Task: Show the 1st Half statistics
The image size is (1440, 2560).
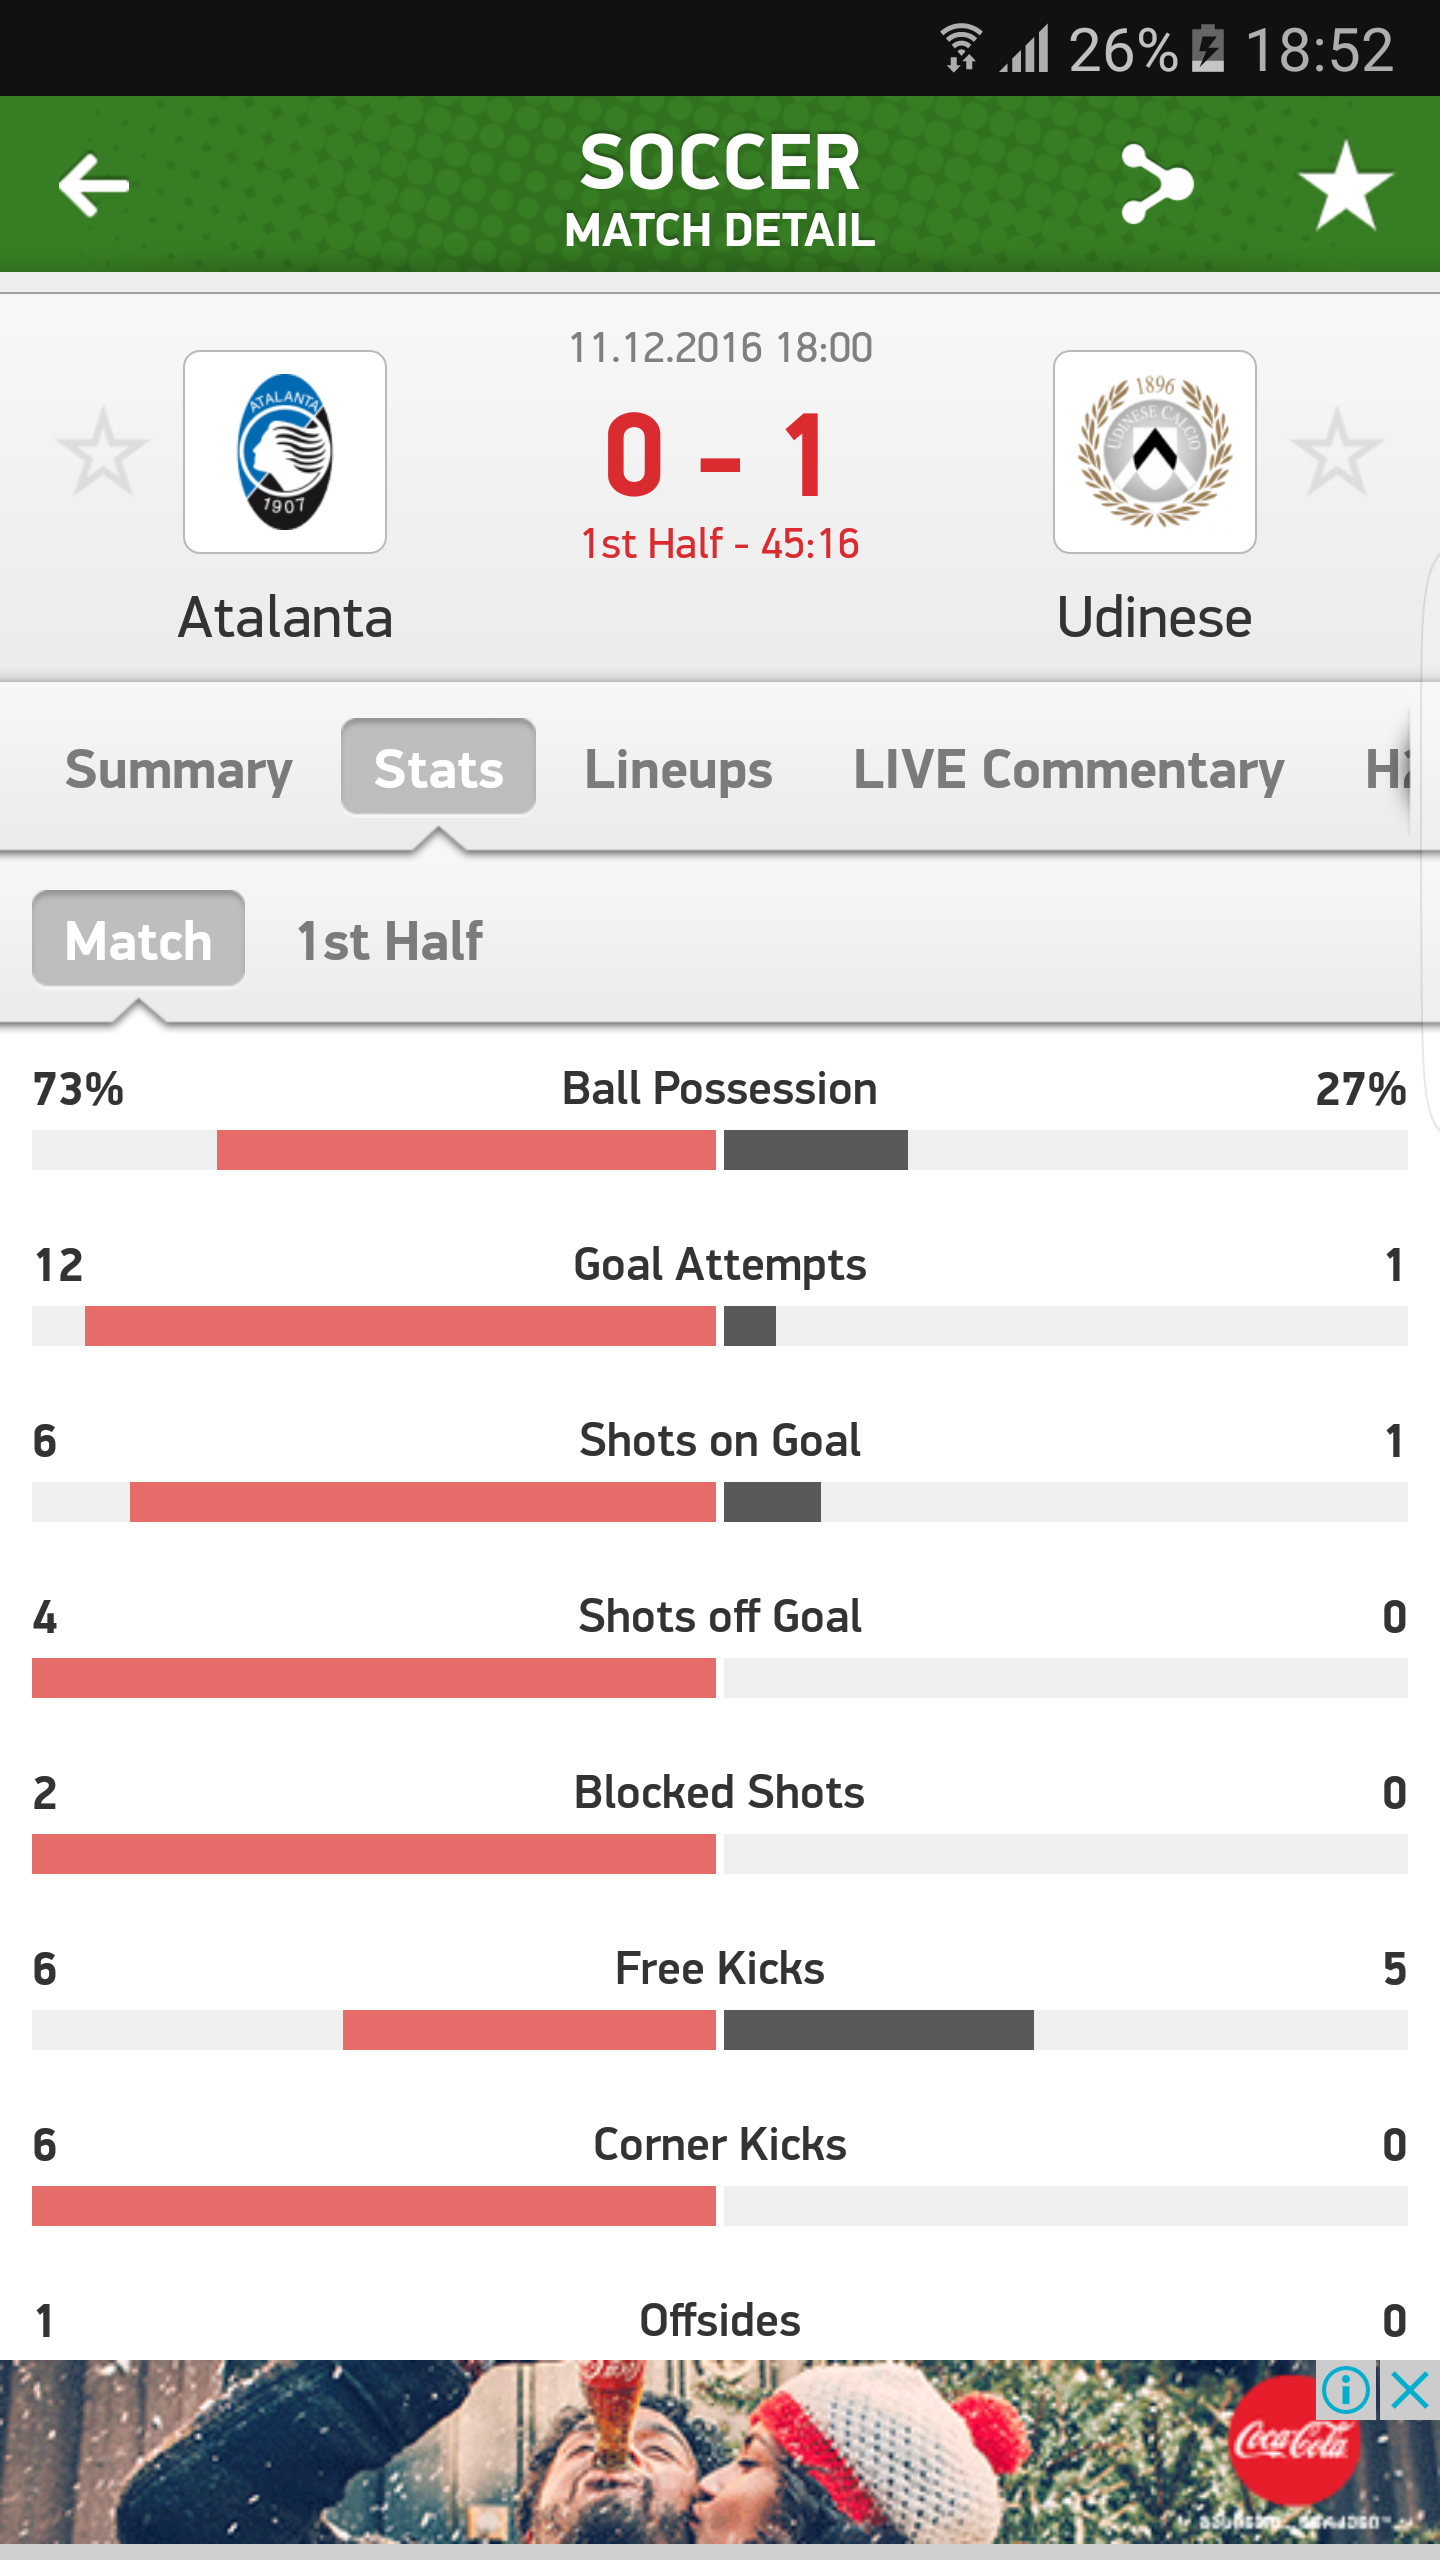Action: (389, 941)
